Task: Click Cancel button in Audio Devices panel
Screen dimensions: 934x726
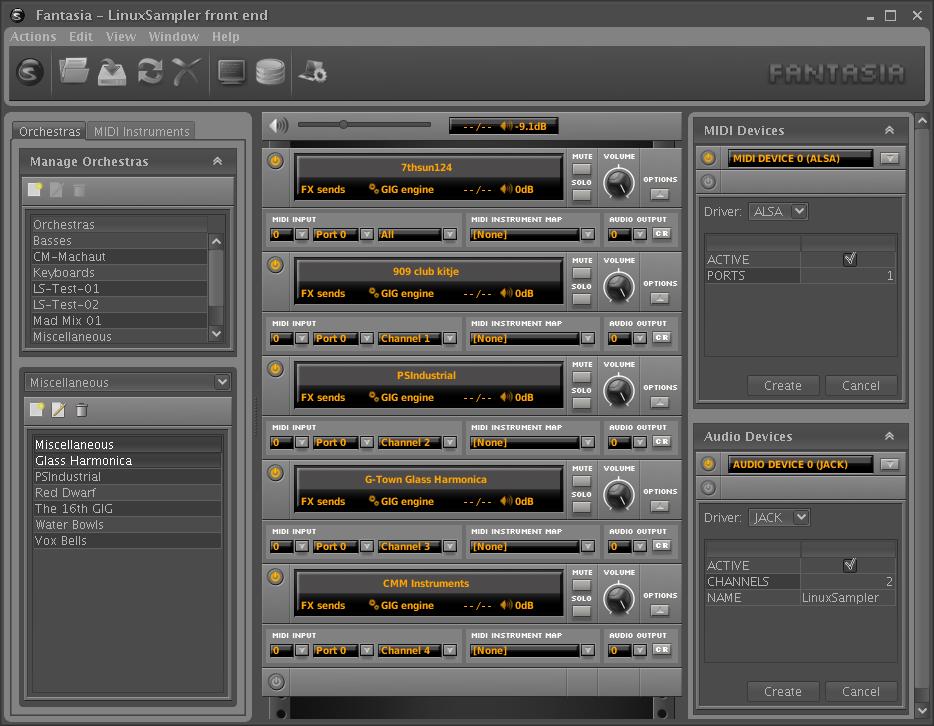Action: tap(860, 691)
